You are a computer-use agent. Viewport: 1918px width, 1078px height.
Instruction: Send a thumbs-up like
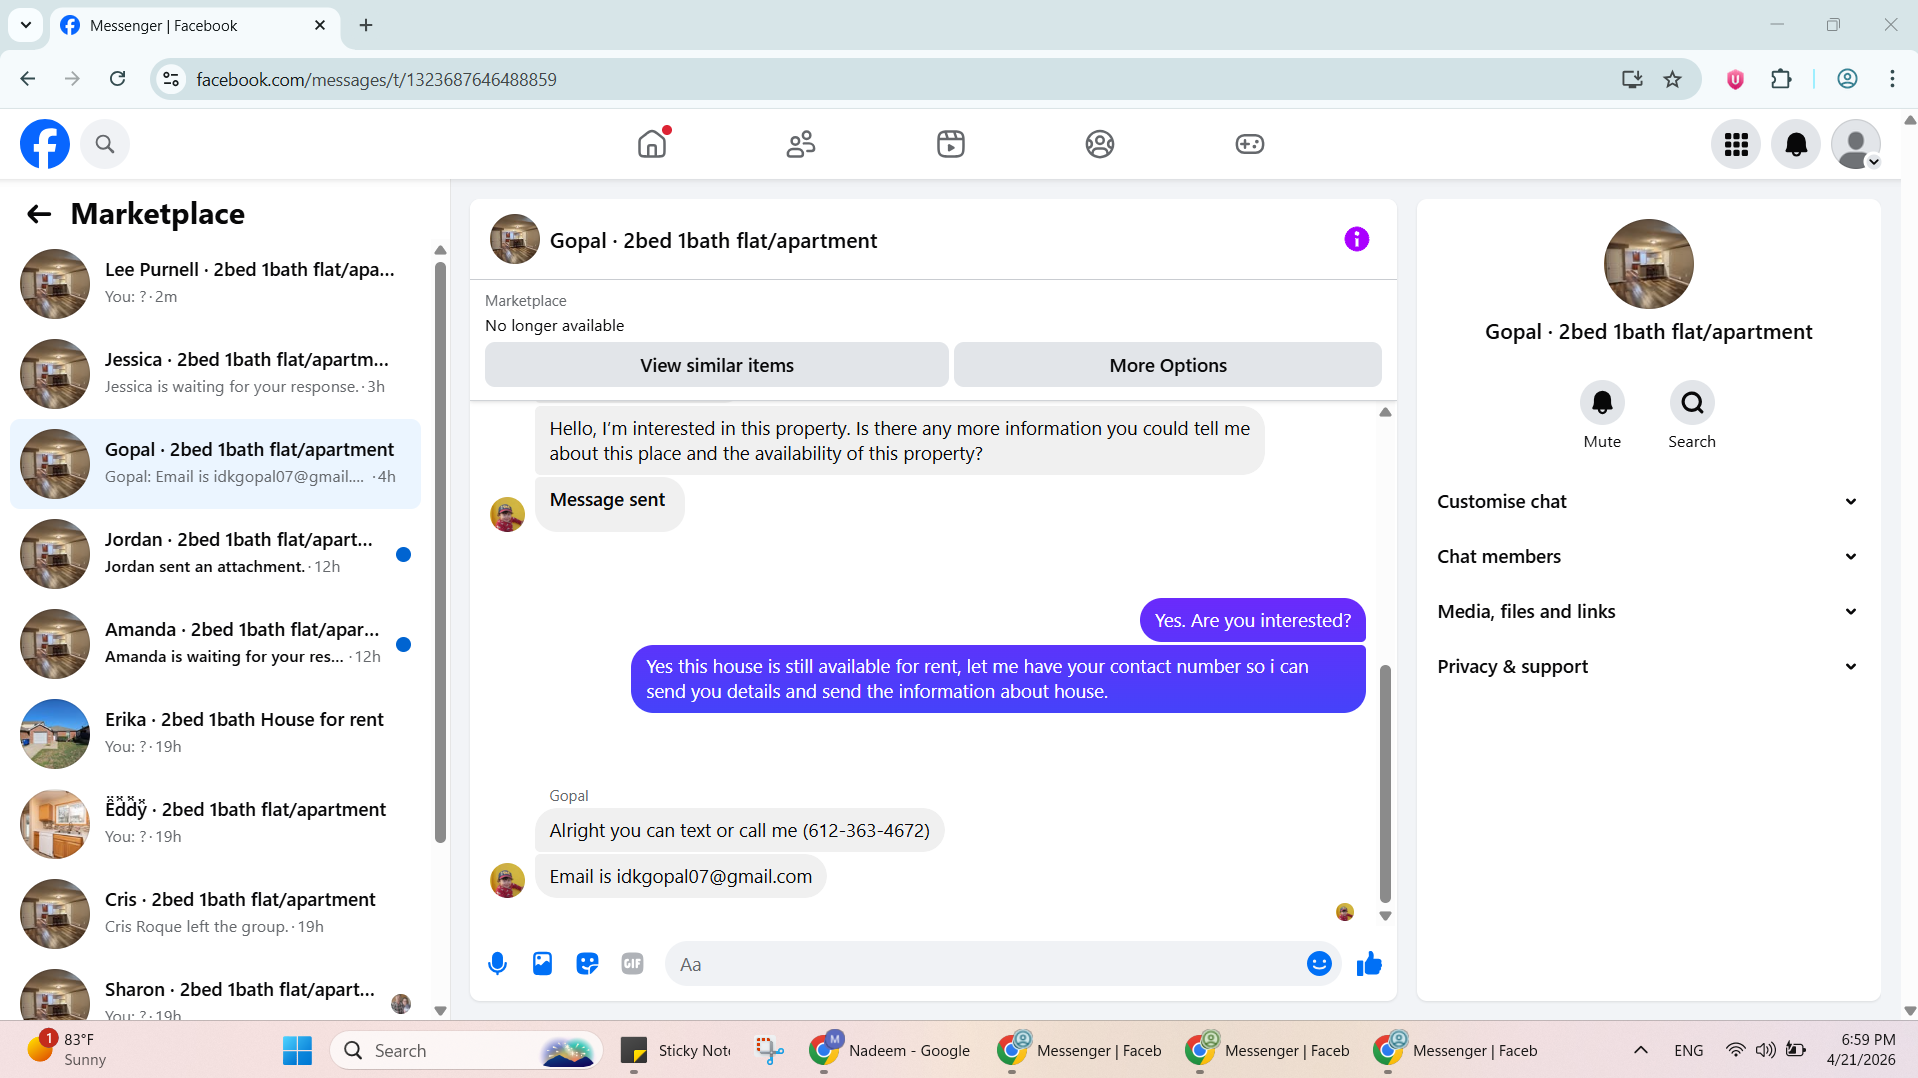[x=1369, y=963]
